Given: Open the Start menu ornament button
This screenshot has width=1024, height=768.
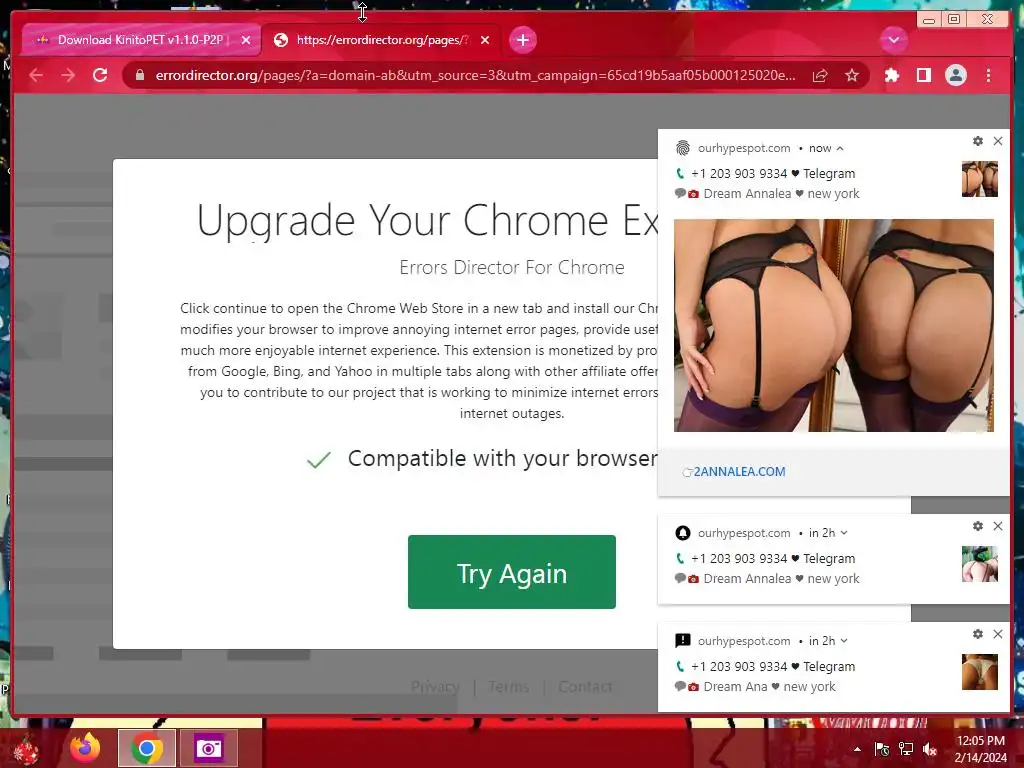Looking at the screenshot, I should pos(26,749).
